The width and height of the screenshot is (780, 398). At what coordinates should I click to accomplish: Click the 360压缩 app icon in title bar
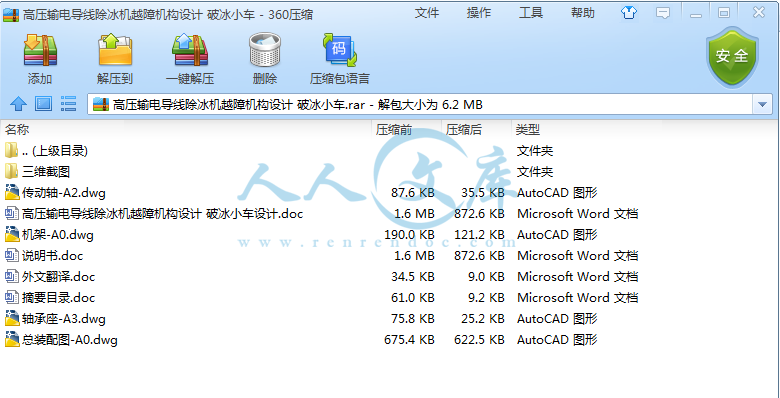[x=10, y=14]
